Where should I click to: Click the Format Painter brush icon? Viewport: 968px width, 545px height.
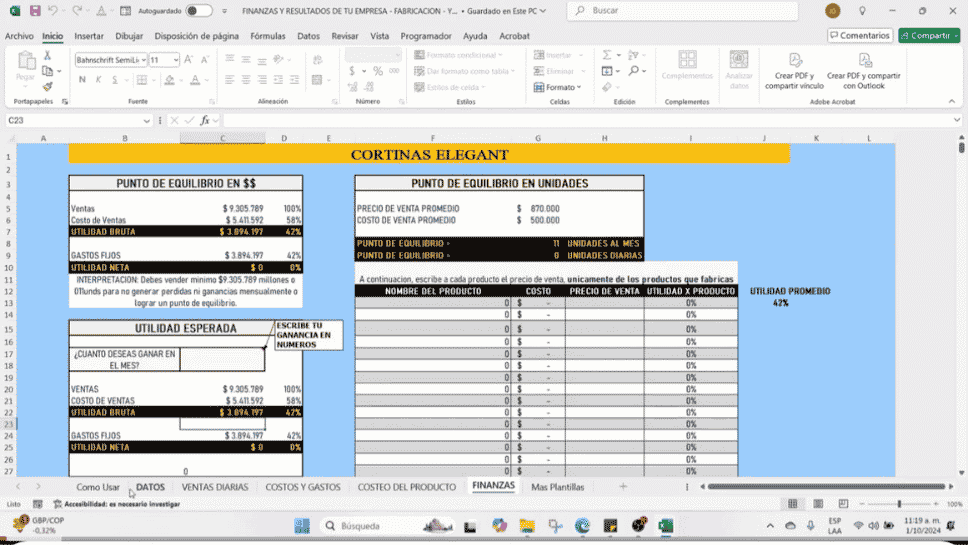47,87
